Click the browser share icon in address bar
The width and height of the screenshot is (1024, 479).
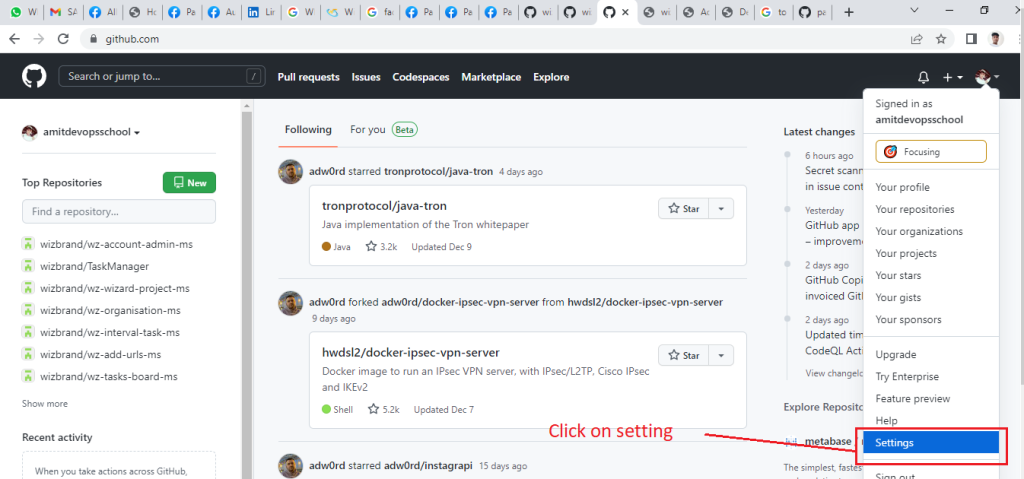pos(916,39)
